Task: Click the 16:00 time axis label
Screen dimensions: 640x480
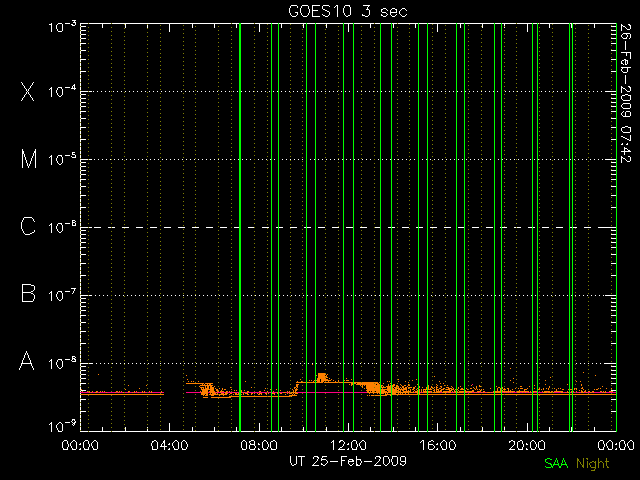Action: click(x=438, y=445)
